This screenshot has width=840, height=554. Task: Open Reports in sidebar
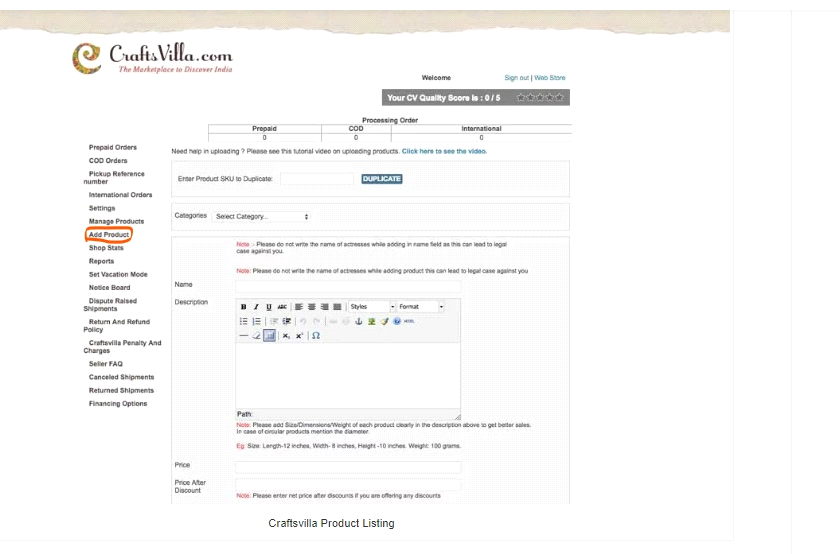pyautogui.click(x=101, y=261)
